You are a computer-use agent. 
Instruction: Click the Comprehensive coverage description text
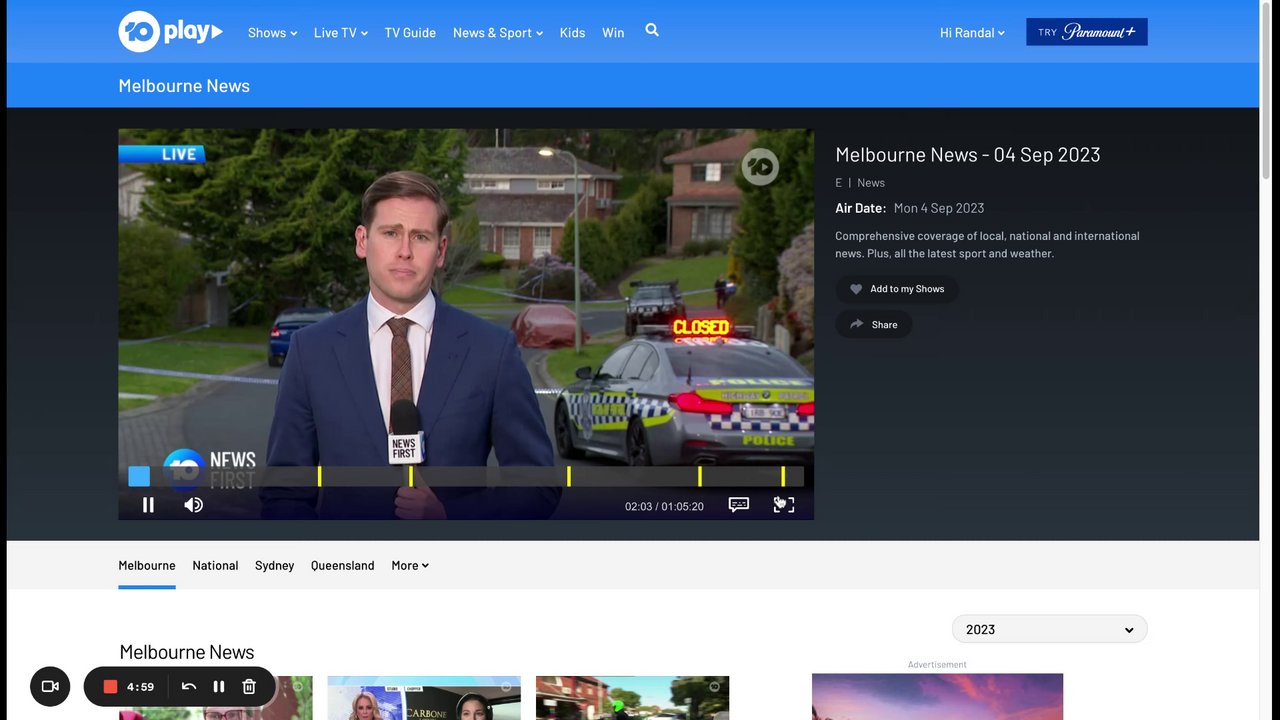pos(987,245)
